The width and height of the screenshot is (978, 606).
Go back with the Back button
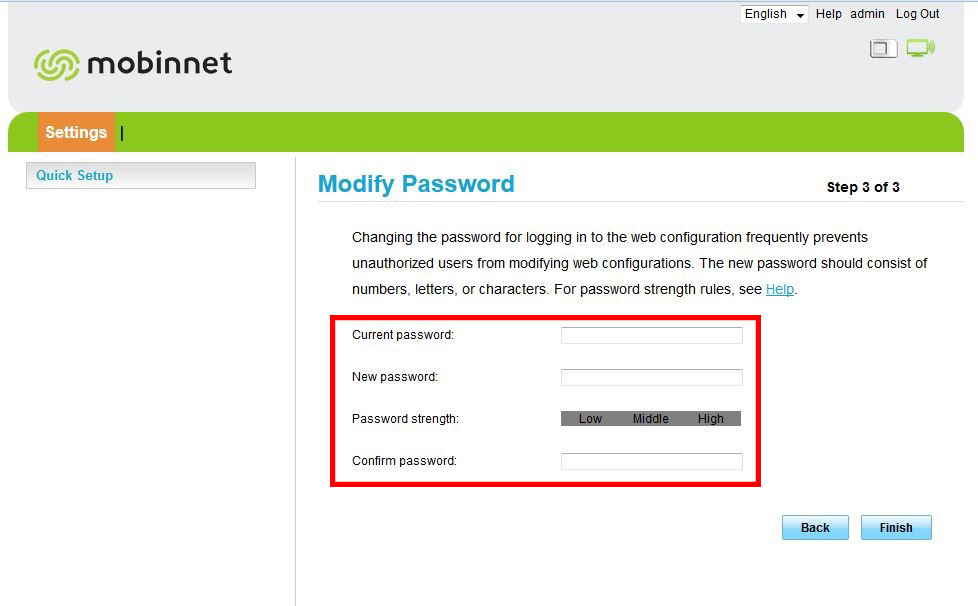tap(815, 528)
